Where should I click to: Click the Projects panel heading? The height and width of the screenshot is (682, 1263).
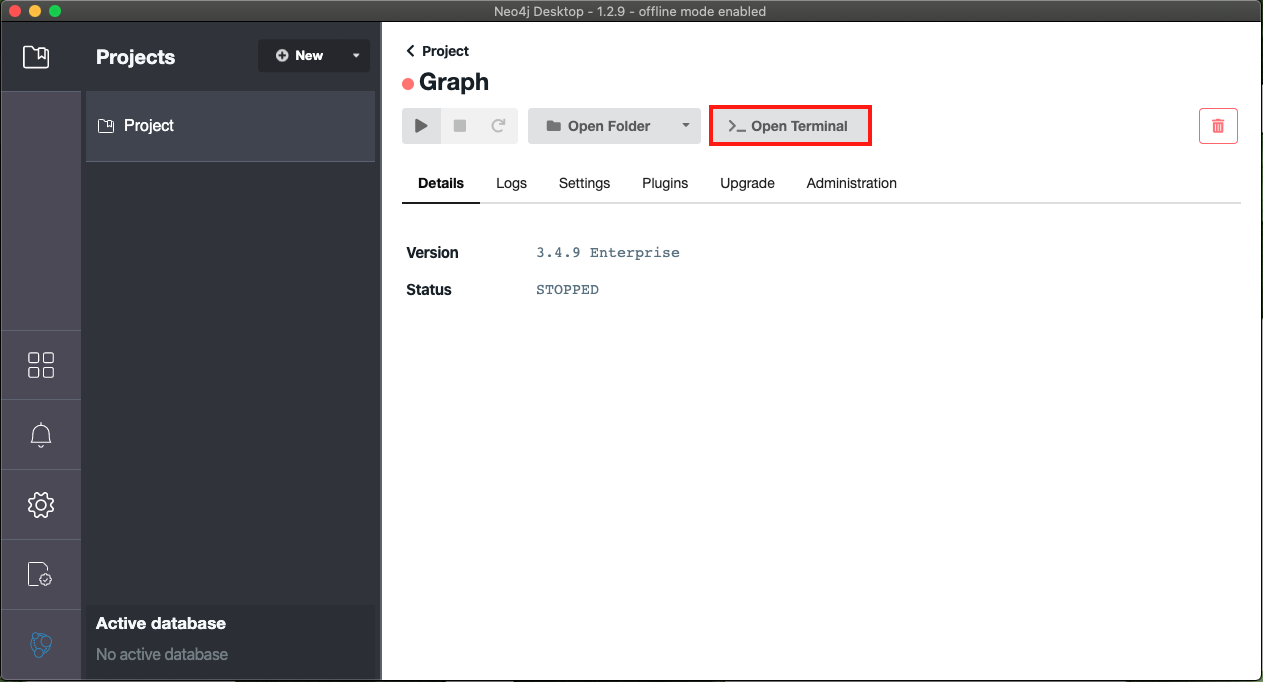tap(135, 57)
